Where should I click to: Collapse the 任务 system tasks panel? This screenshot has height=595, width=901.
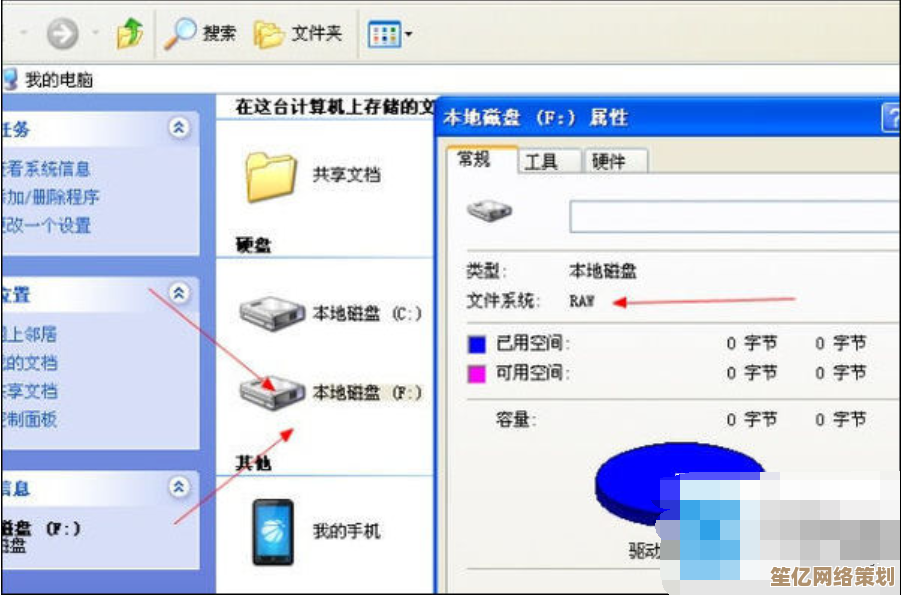point(179,127)
